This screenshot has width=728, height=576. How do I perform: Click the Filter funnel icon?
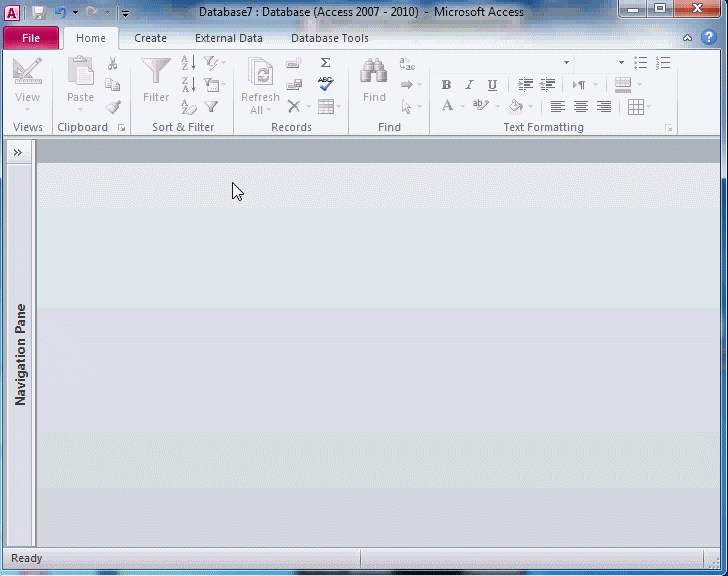click(156, 78)
